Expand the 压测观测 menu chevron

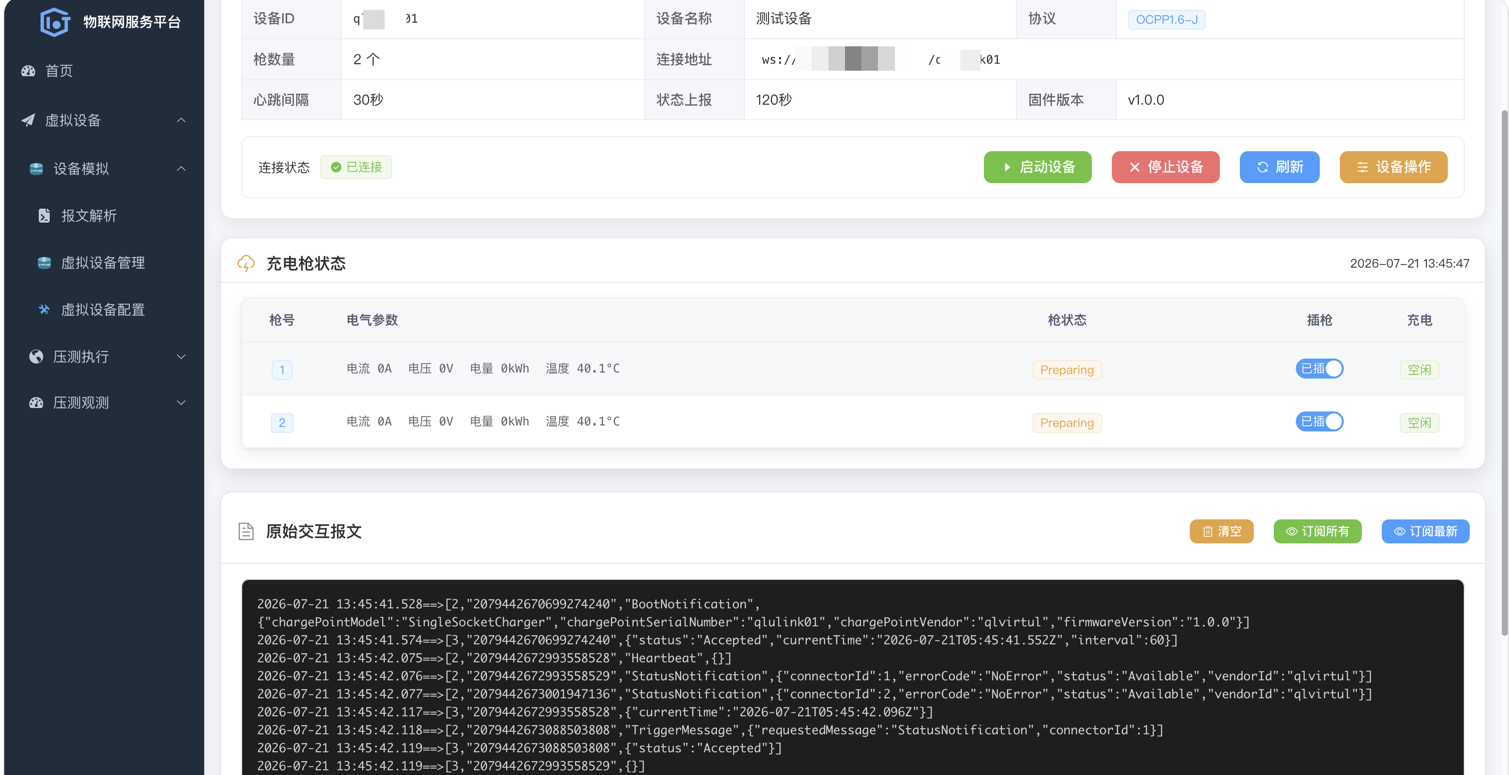click(181, 403)
